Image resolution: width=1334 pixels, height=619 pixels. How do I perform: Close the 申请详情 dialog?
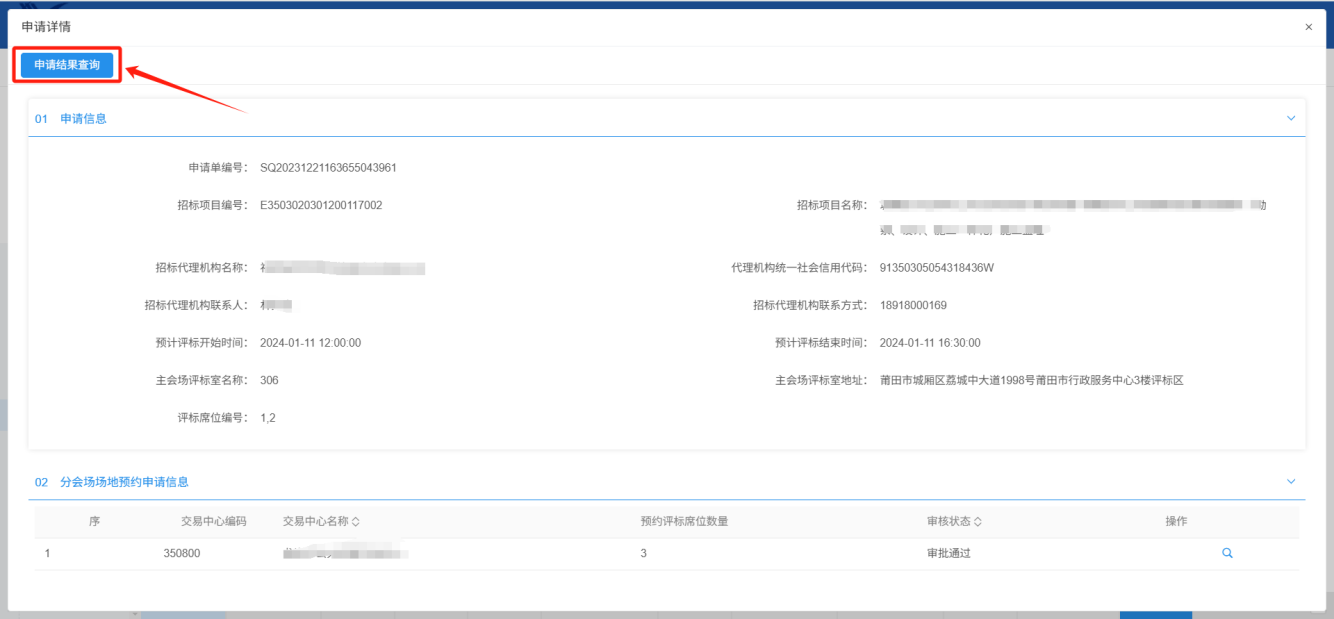pos(1308,27)
